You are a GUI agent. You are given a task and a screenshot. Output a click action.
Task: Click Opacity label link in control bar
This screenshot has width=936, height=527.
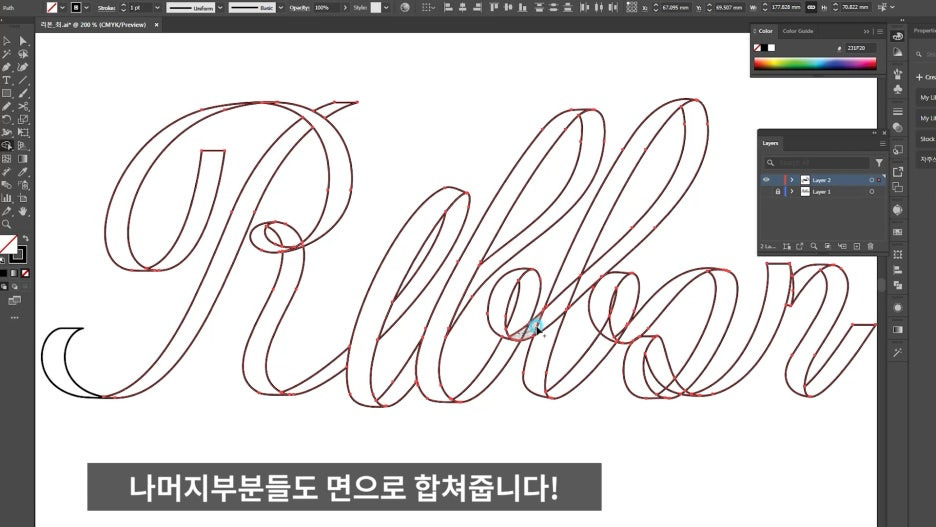[x=299, y=8]
